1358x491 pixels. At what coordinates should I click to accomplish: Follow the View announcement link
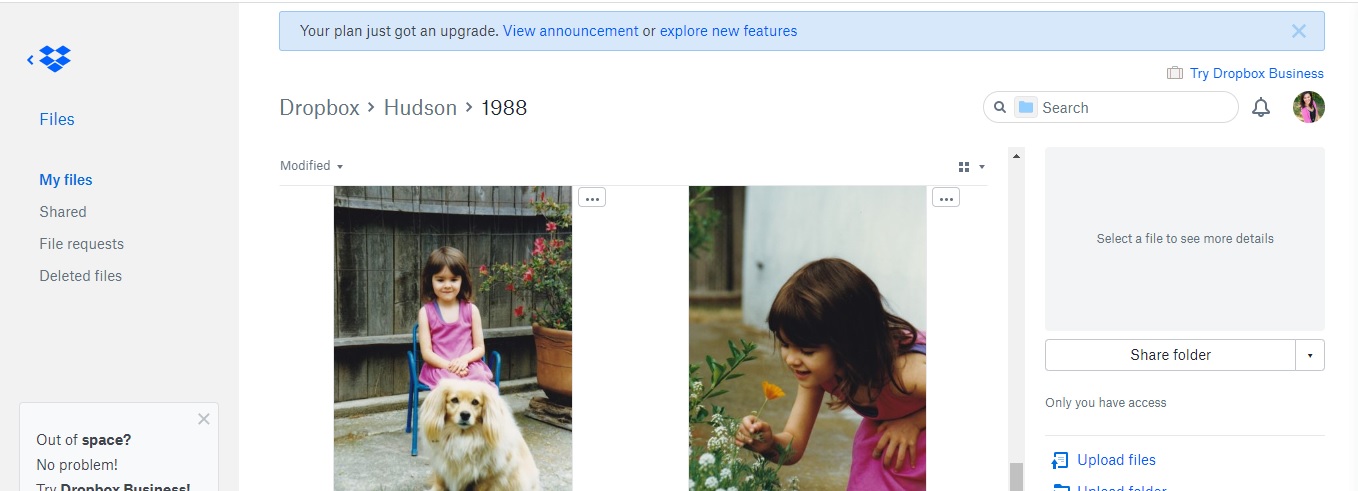click(x=570, y=31)
